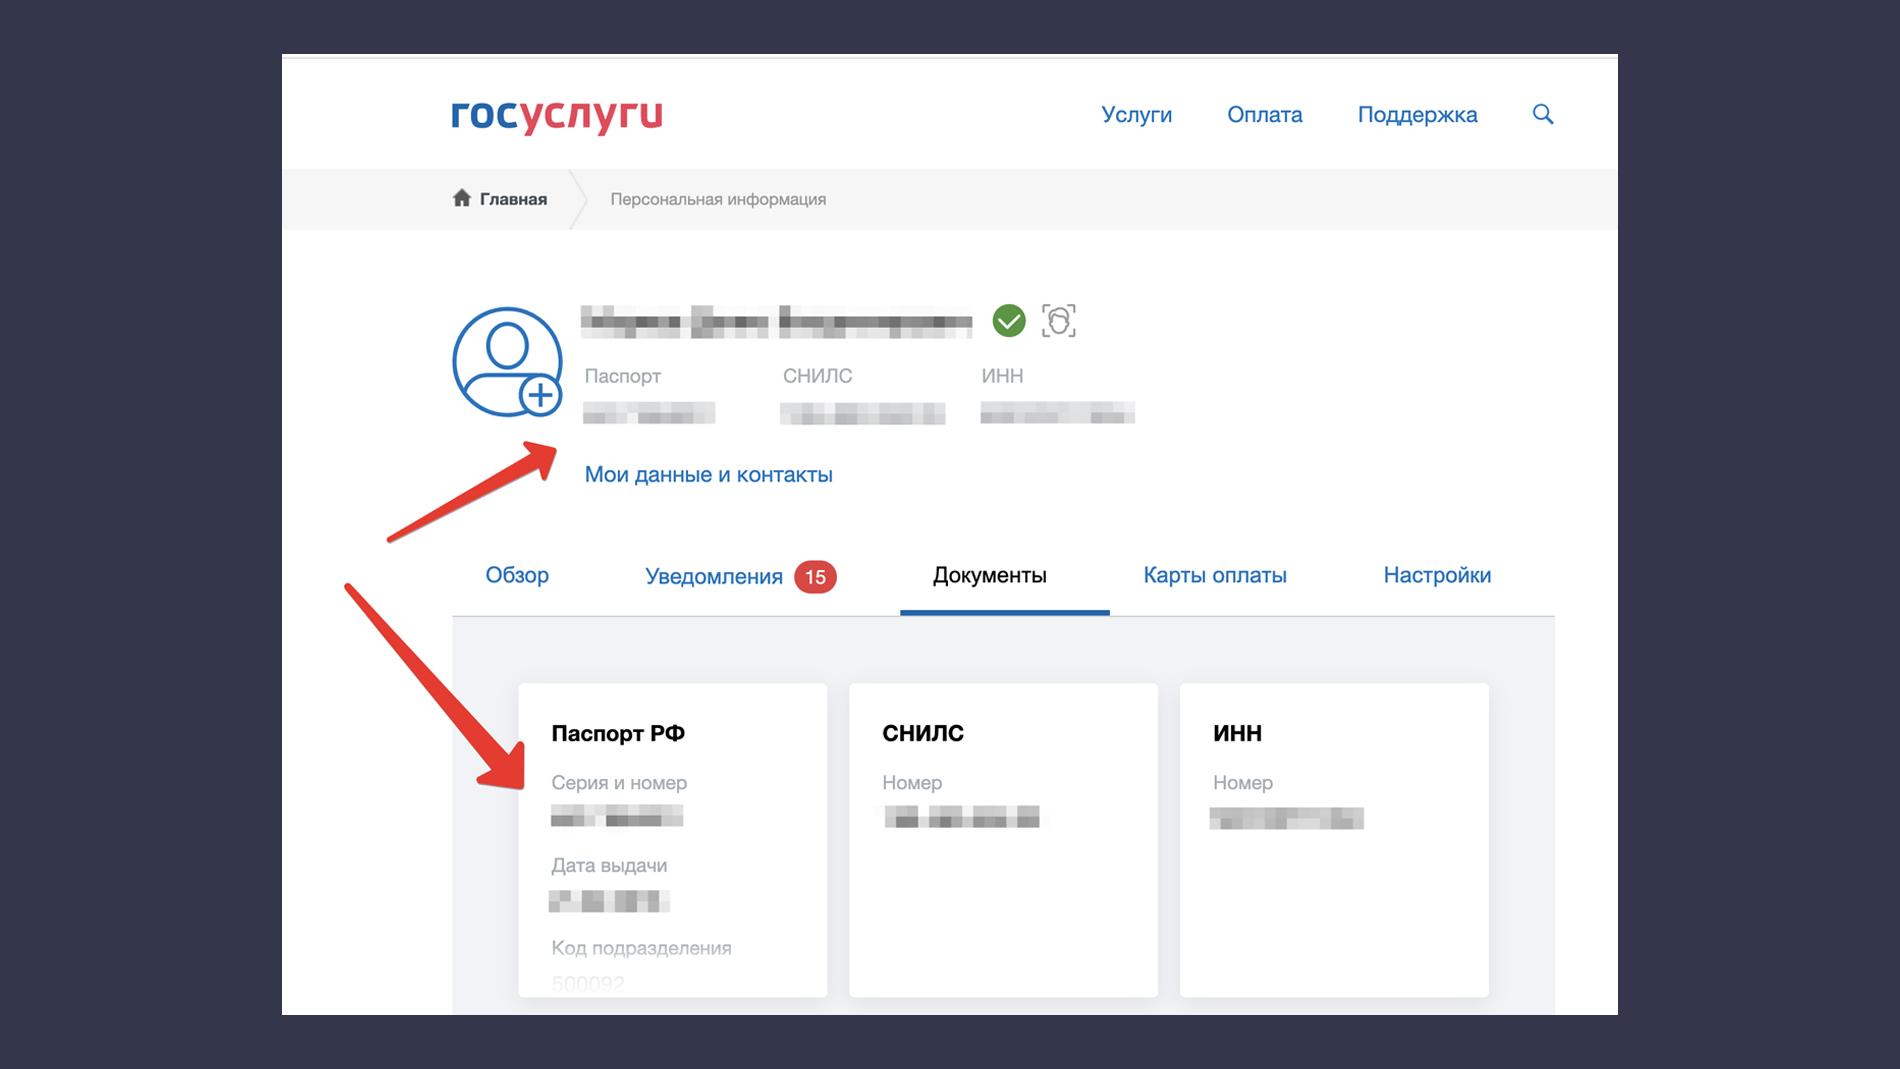Open the Настройки tab

tap(1437, 575)
